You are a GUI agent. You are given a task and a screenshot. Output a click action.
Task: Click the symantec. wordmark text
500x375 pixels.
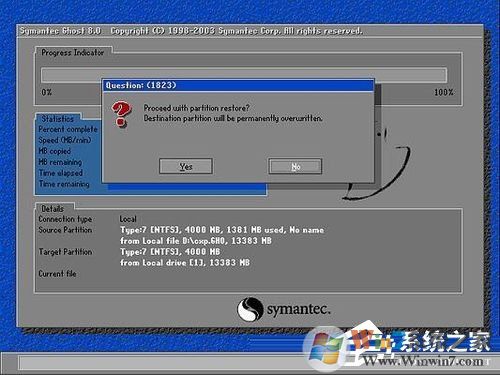click(299, 310)
